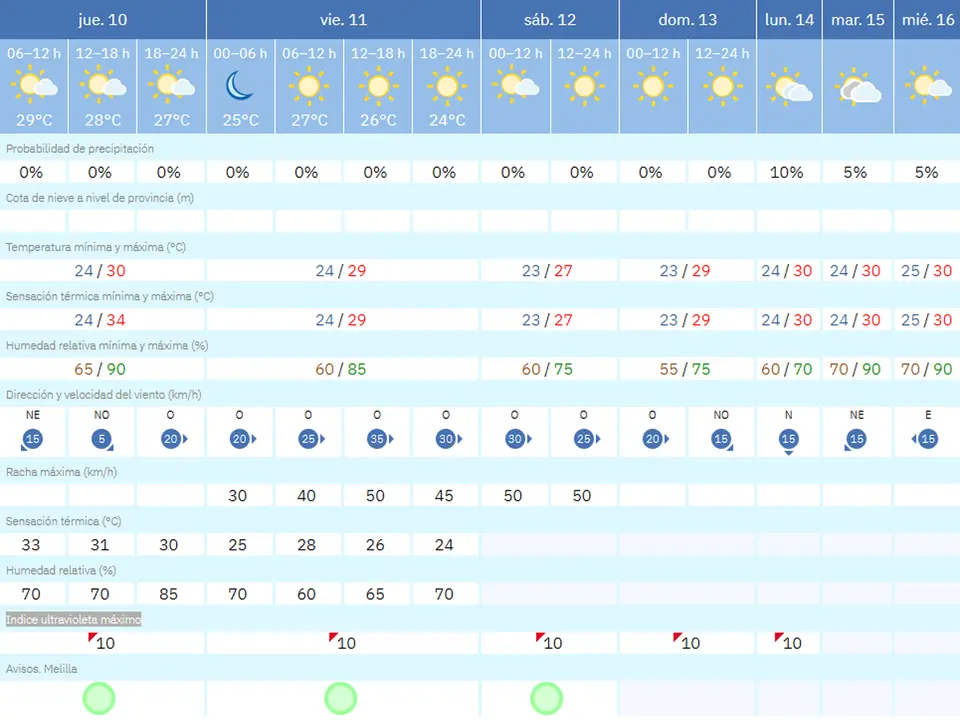960x720 pixels.
Task: Click the sun icon for dom. 13 12–24 h
Action: coord(722,87)
